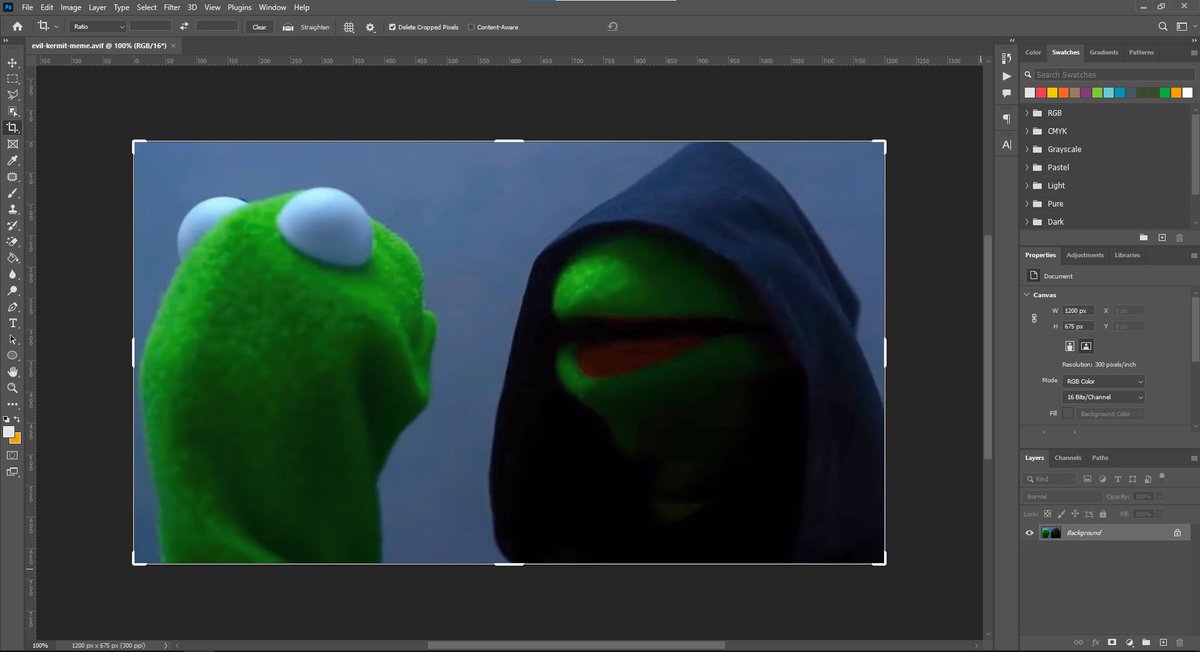Image resolution: width=1200 pixels, height=652 pixels.
Task: Expand the CMYK swatch group
Action: click(x=1027, y=131)
